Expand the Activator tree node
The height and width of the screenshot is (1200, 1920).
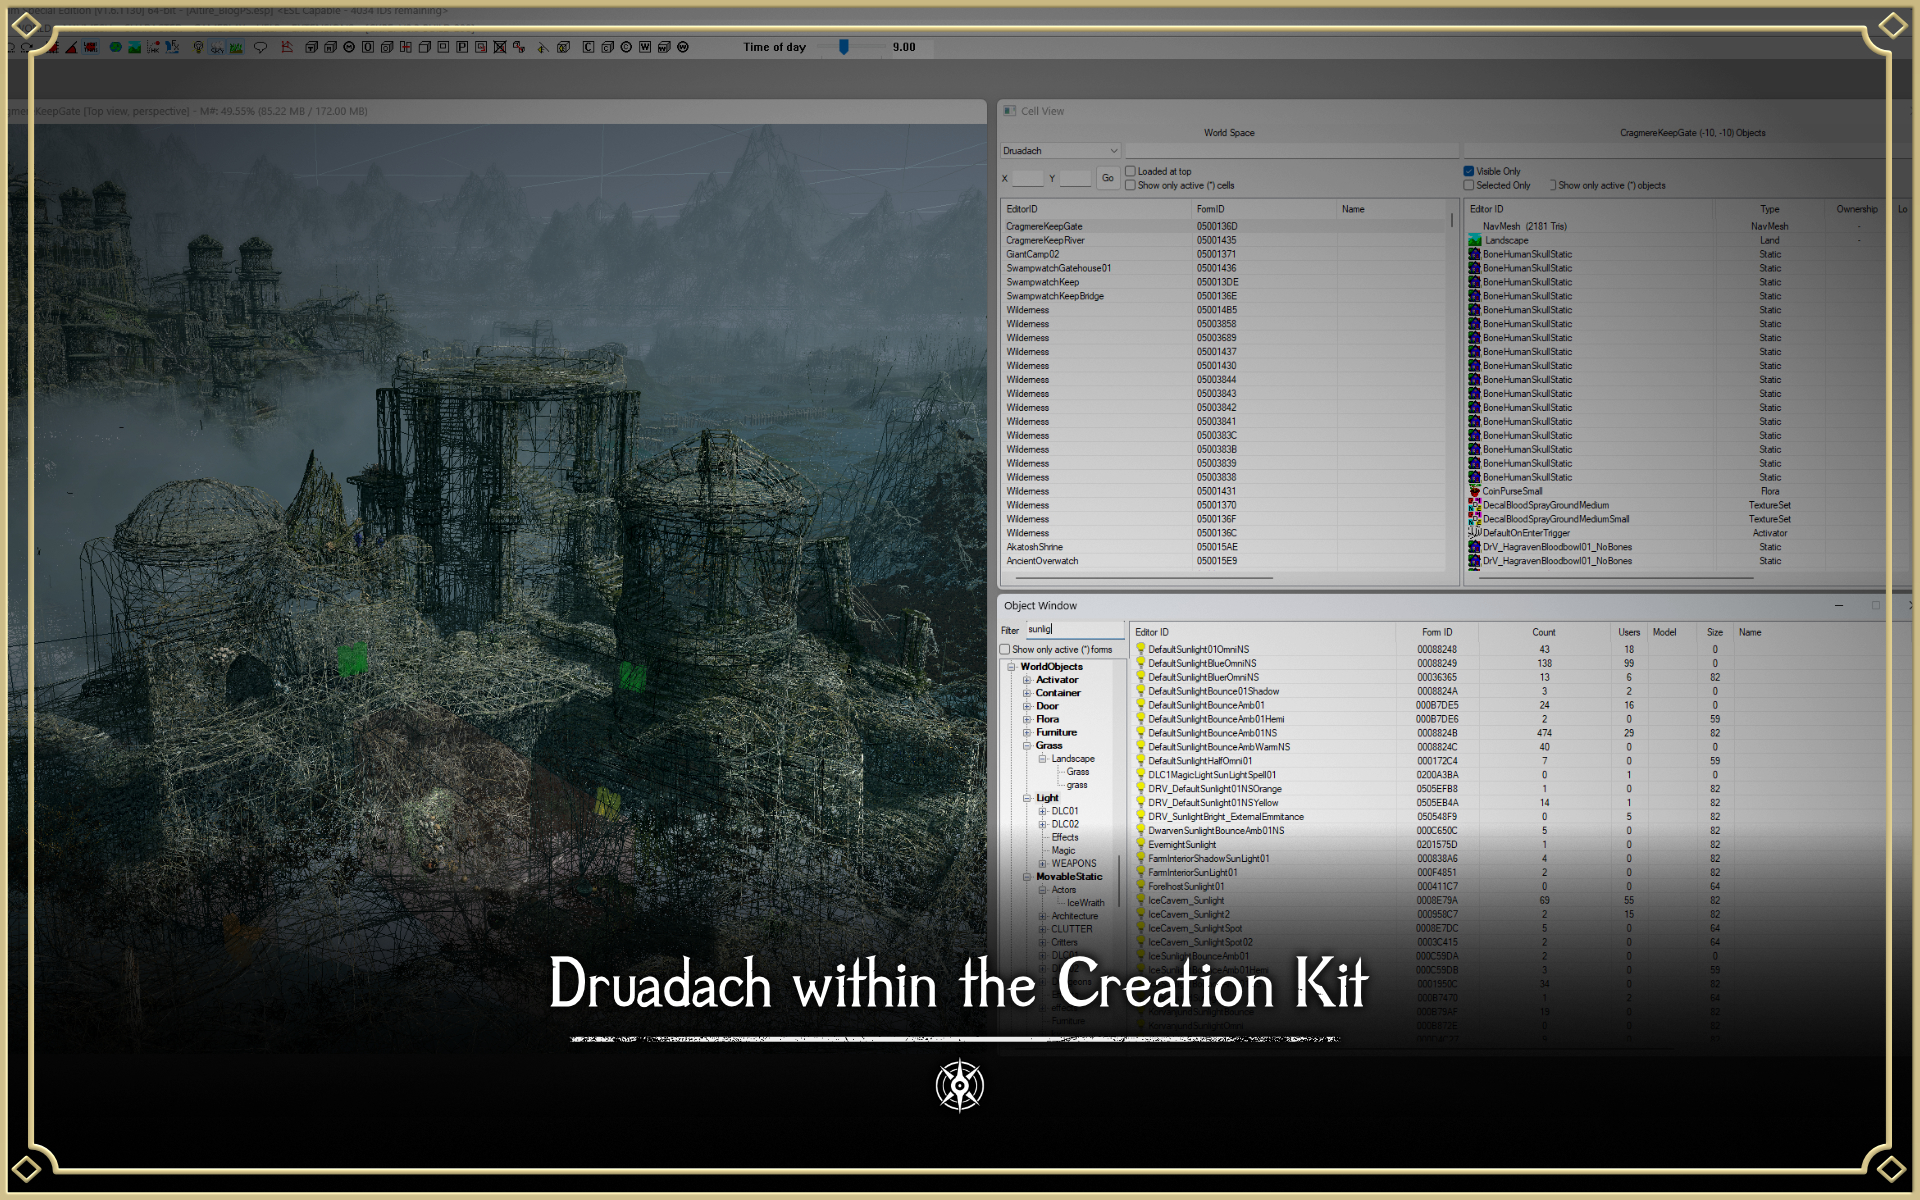1027,680
